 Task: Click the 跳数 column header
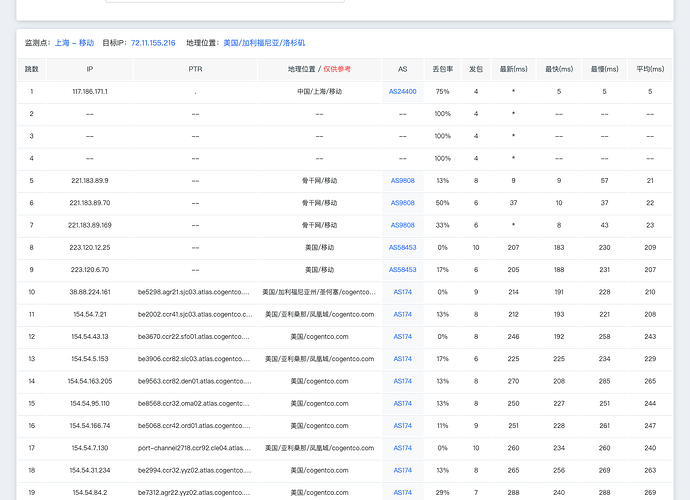[x=32, y=69]
